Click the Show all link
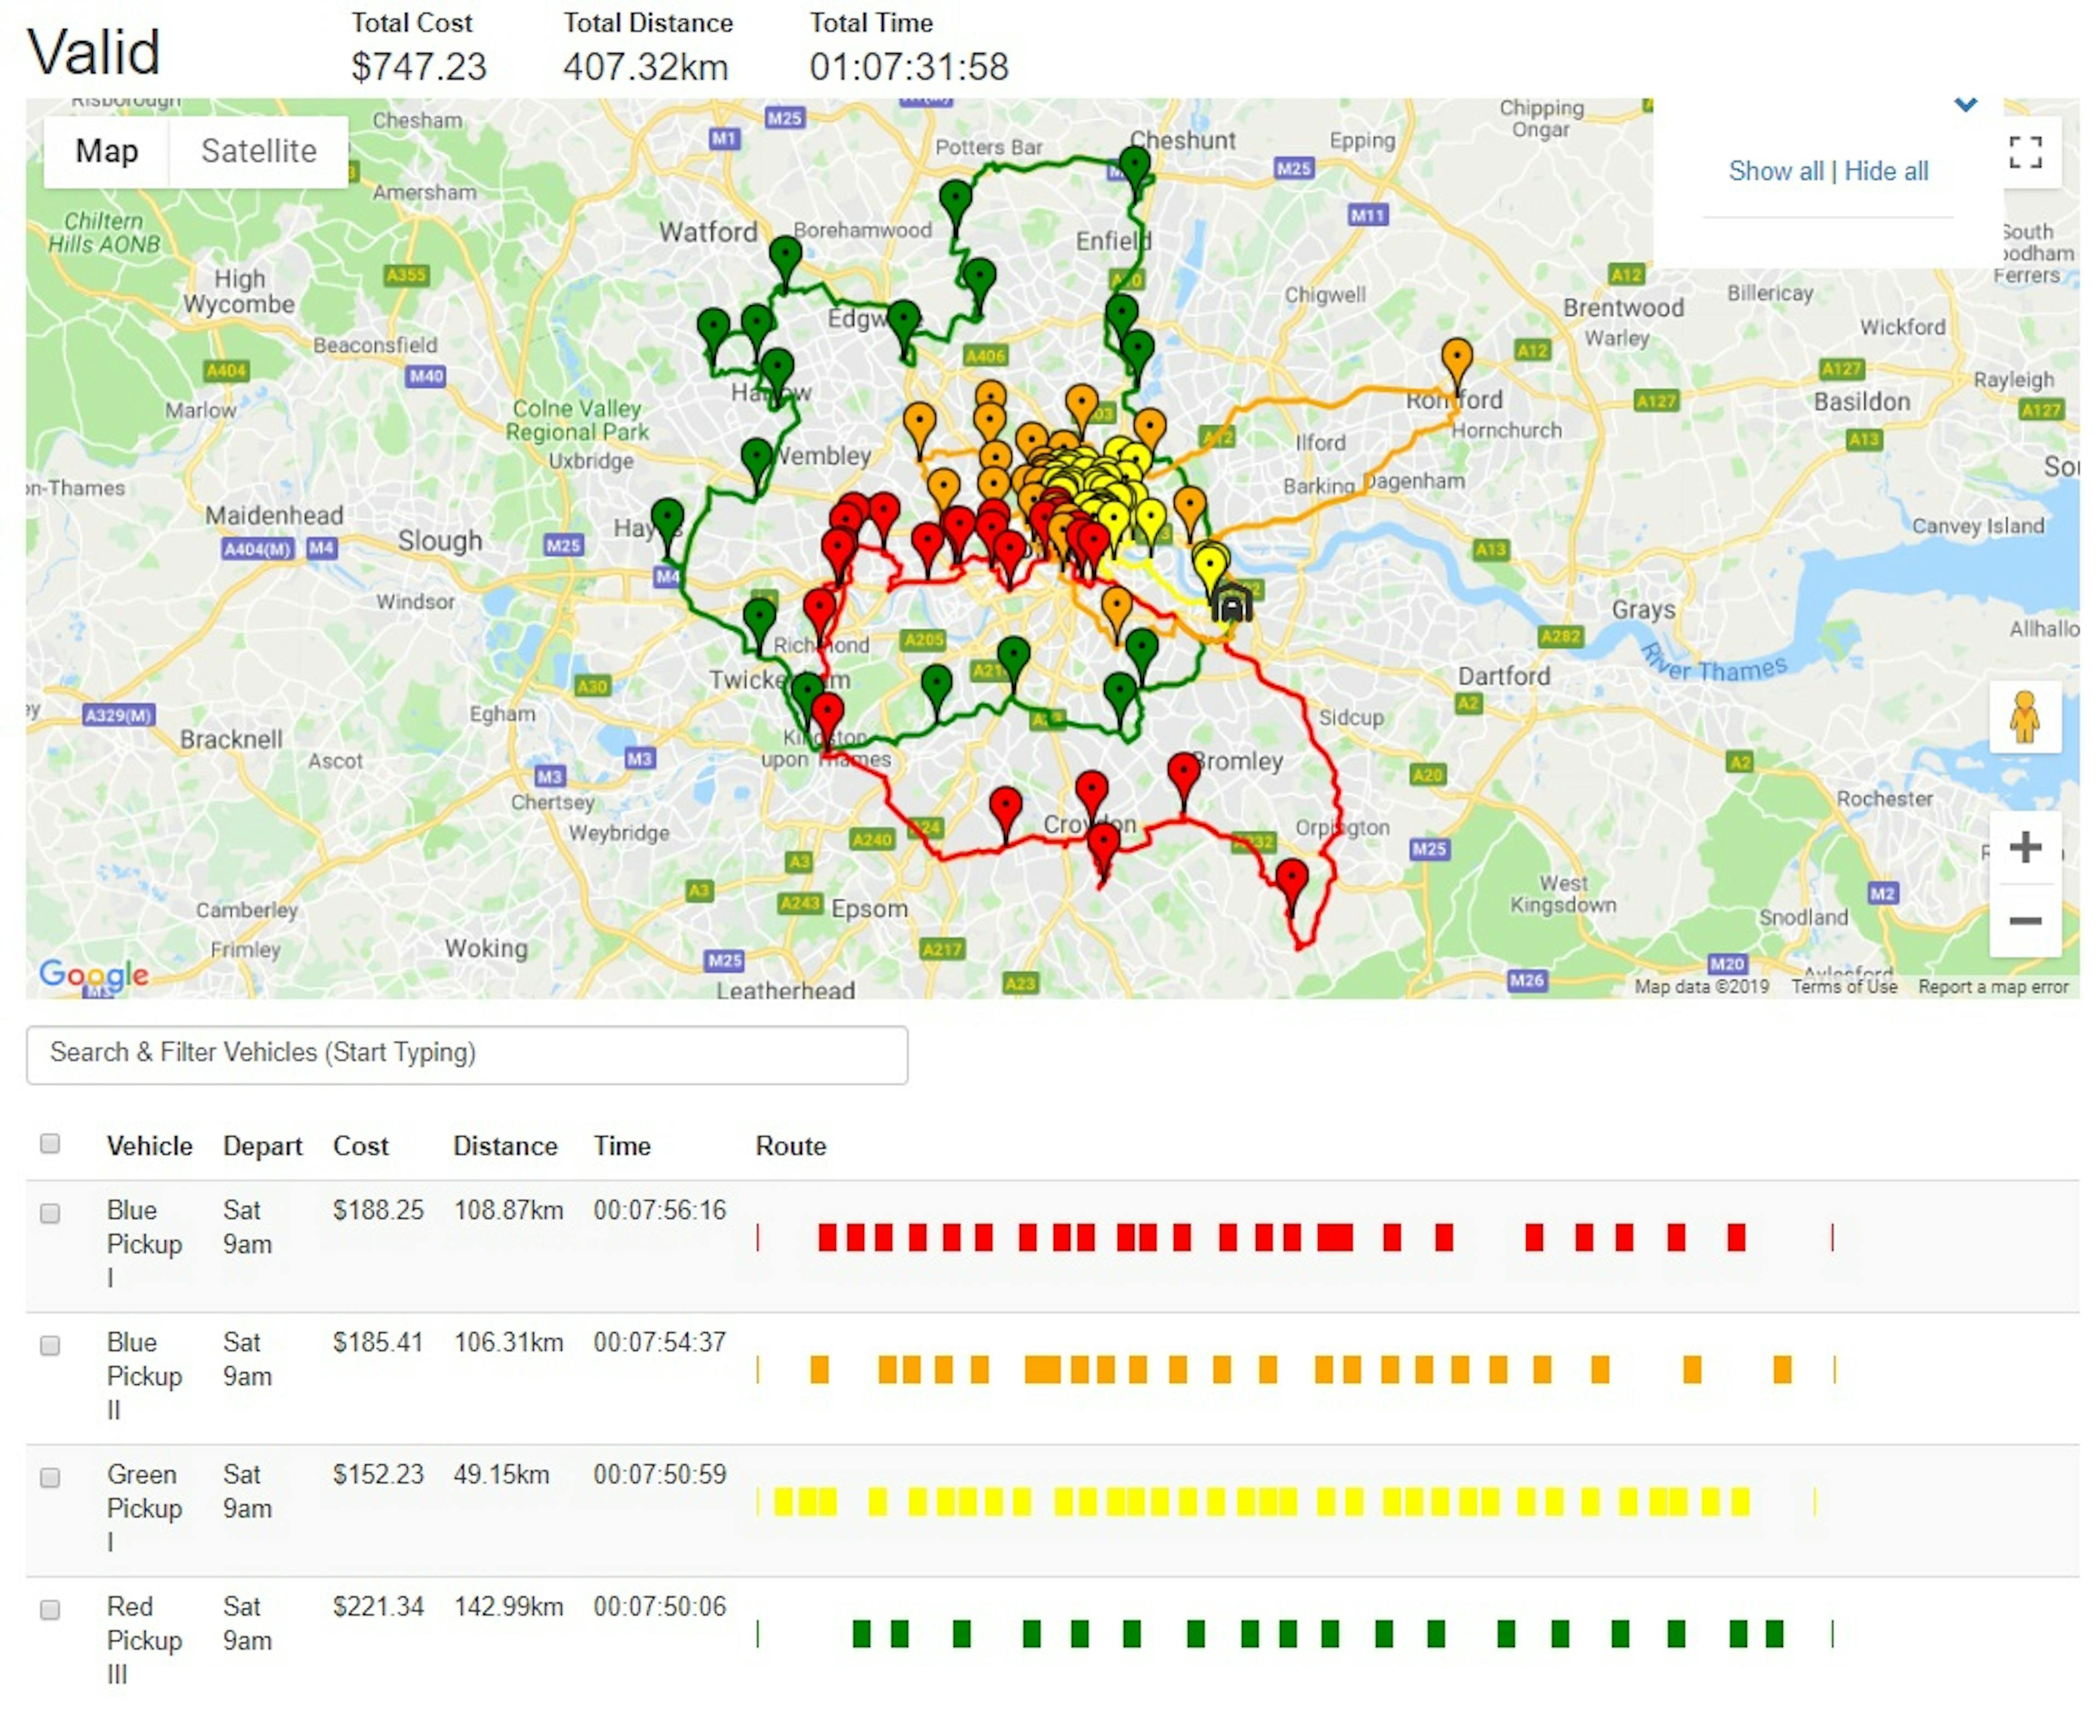The height and width of the screenshot is (1736, 2100). point(1775,171)
